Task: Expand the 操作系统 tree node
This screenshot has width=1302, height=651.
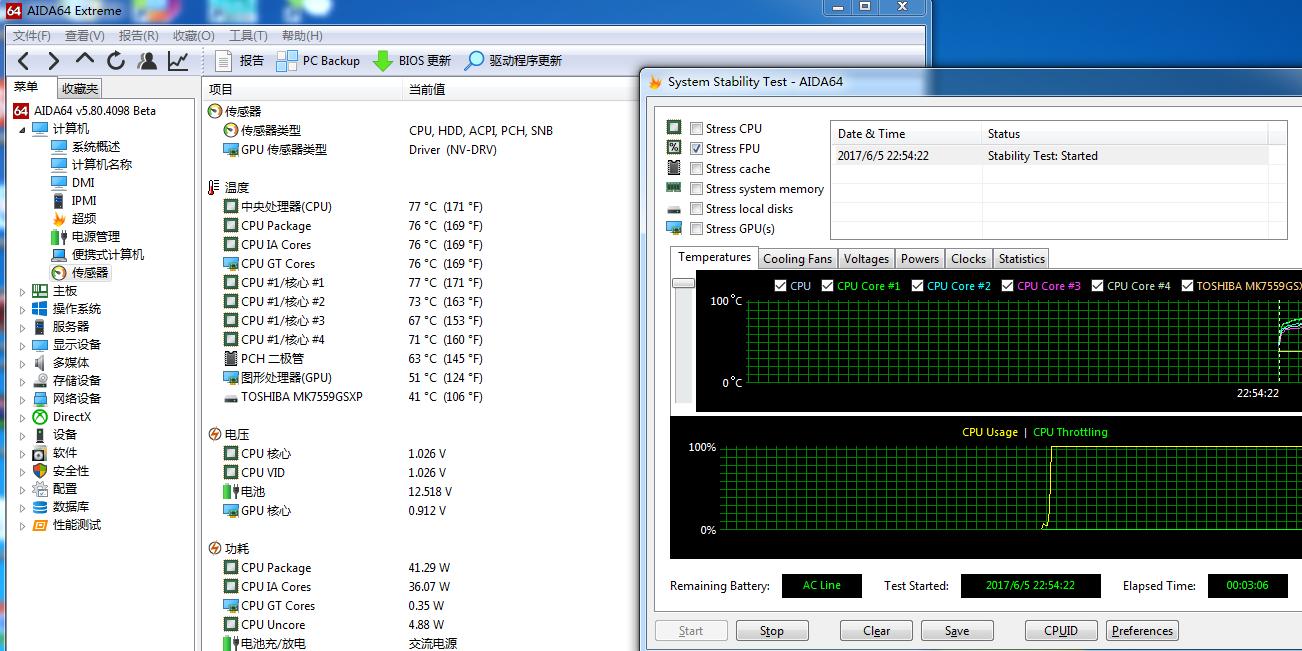Action: click(23, 309)
